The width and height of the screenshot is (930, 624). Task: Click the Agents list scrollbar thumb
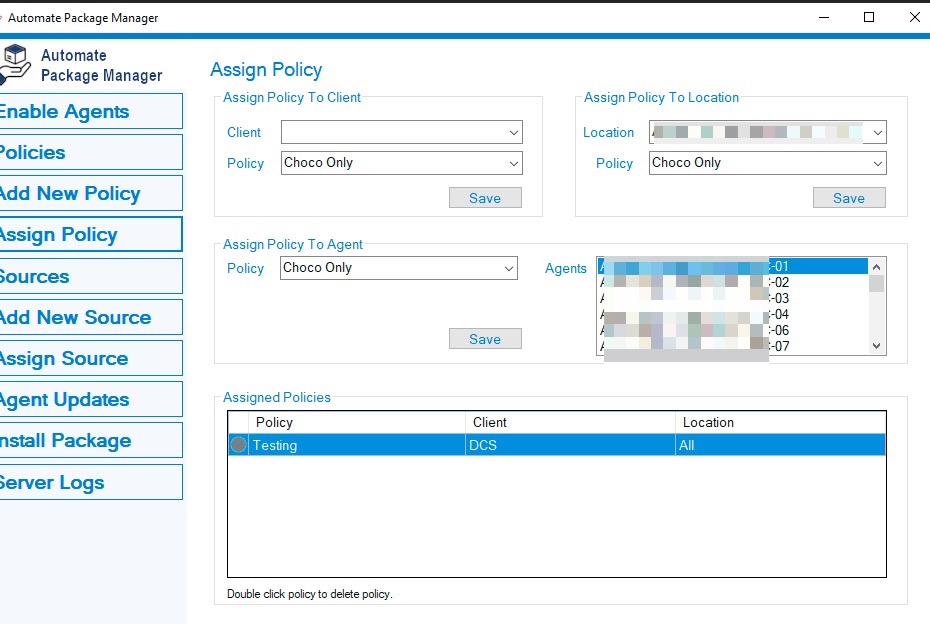877,284
